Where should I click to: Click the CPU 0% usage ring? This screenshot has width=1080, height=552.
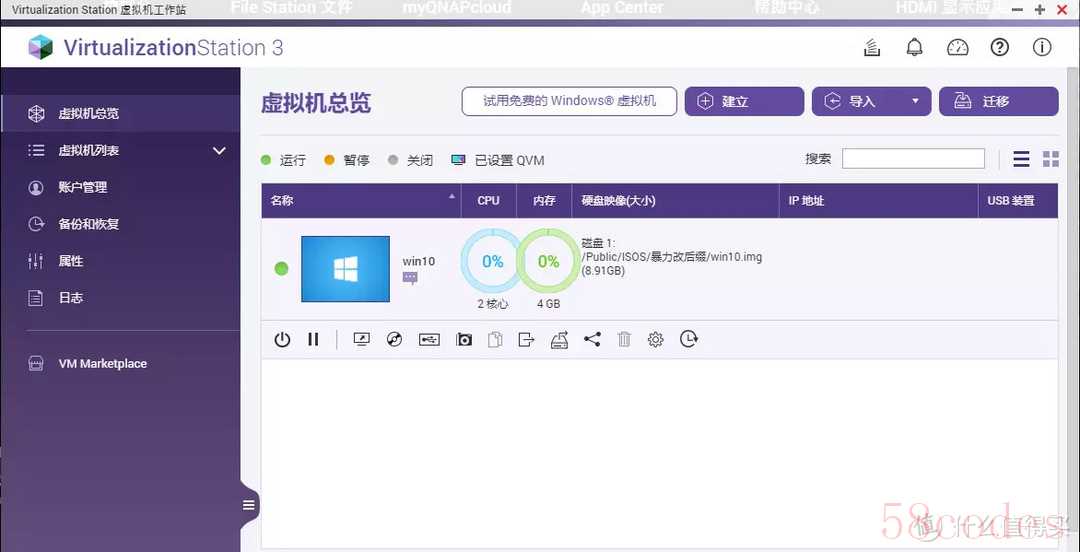click(492, 262)
